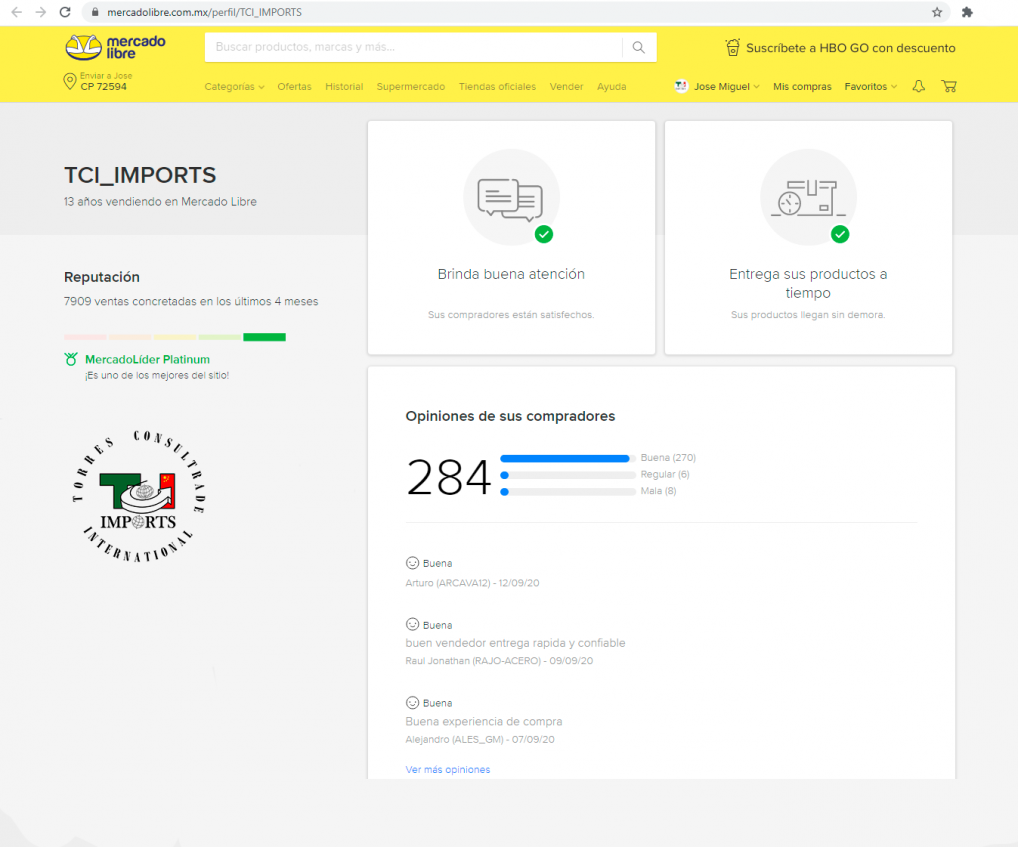This screenshot has height=847, width=1018.
Task: Click Jose Miguel profile avatar
Action: point(681,86)
